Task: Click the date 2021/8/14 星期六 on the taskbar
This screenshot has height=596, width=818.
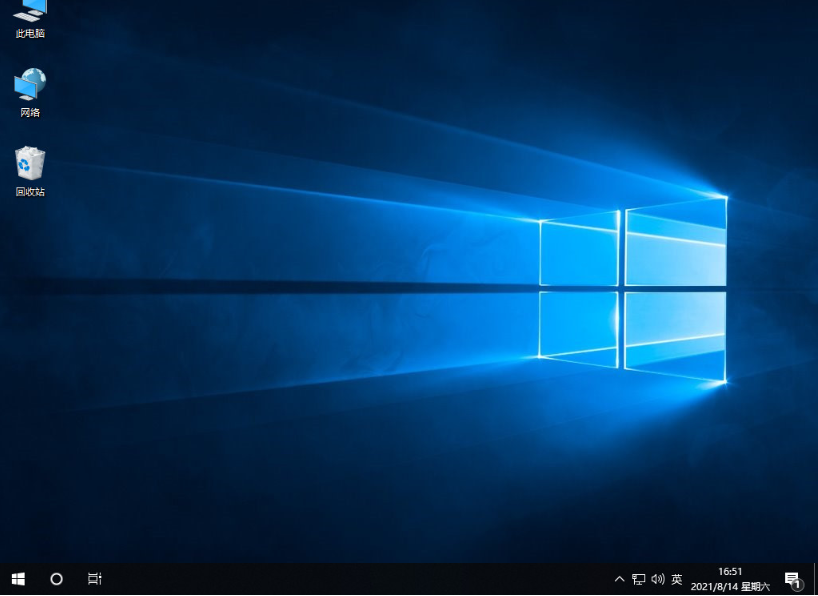Action: (x=730, y=585)
